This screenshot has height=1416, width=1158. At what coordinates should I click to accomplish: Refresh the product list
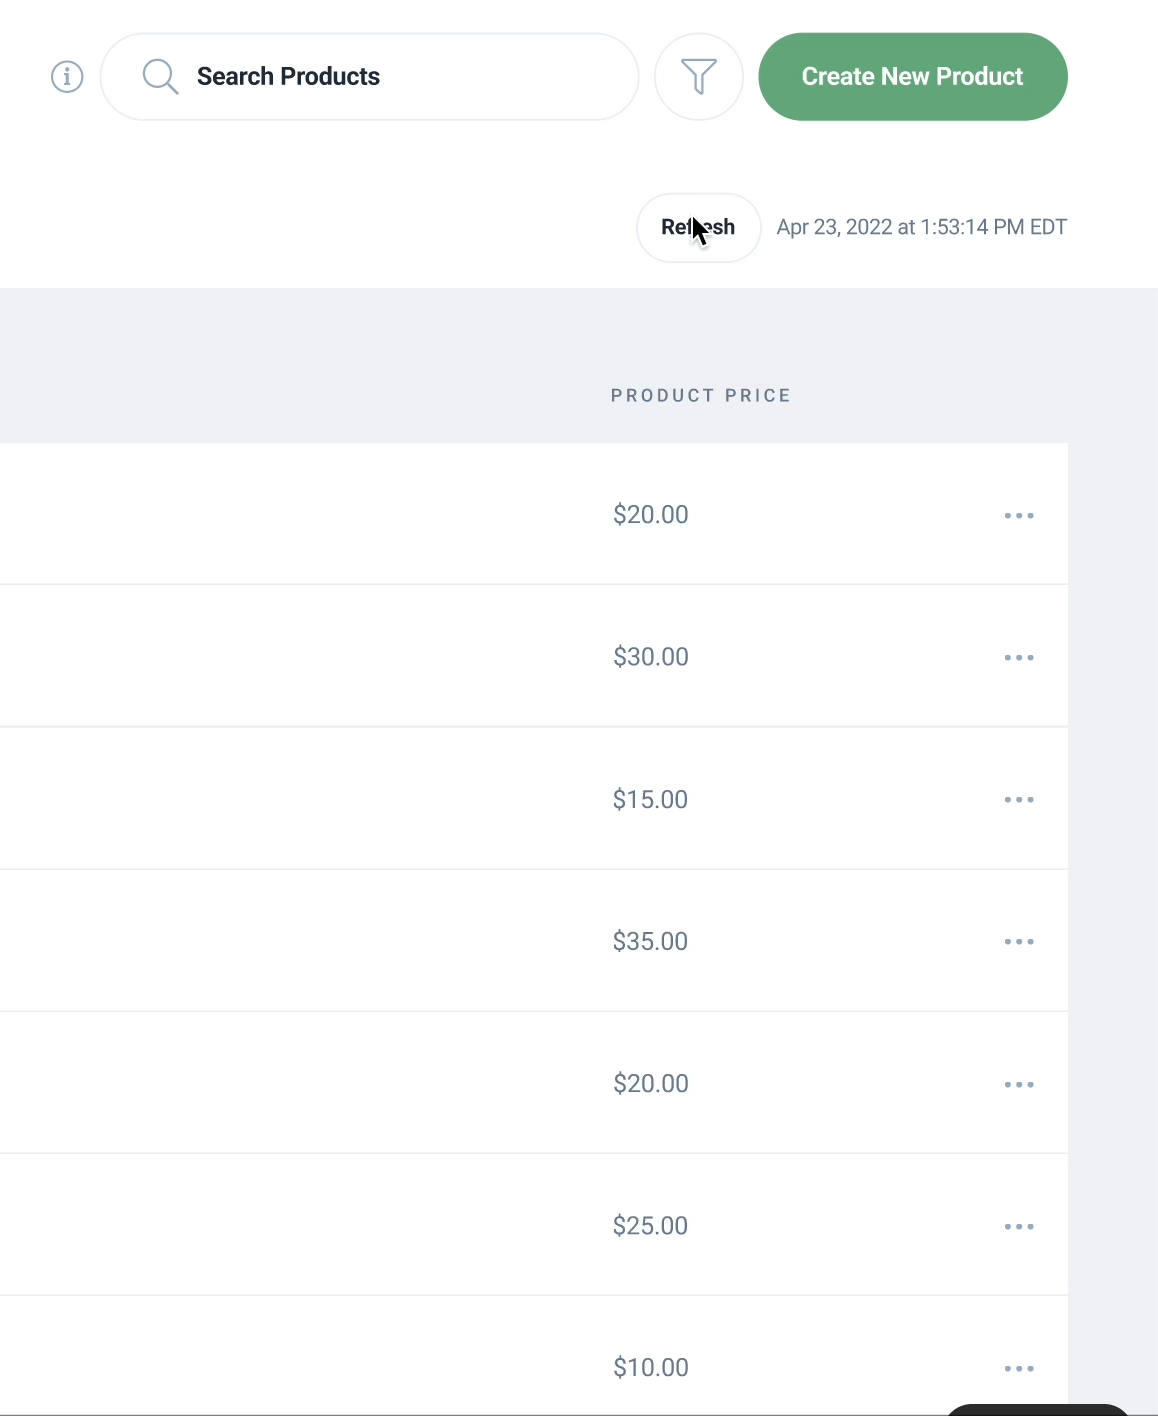[699, 228]
